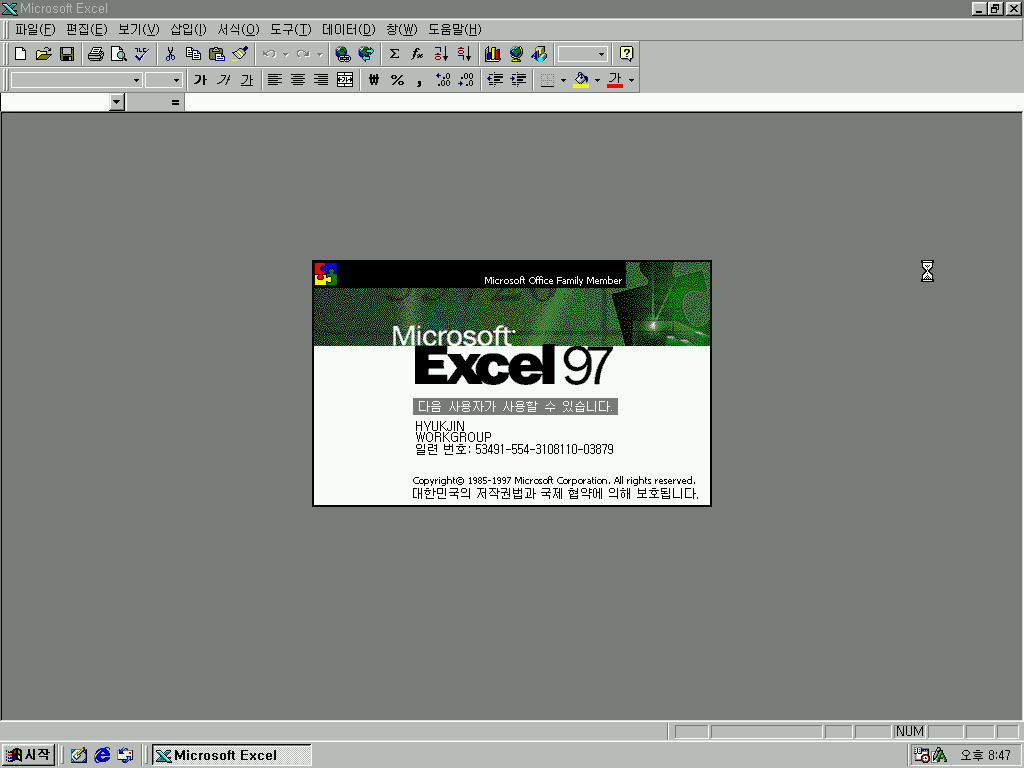Viewport: 1024px width, 768px height.
Task: Click the Copy icon
Action: tap(193, 54)
